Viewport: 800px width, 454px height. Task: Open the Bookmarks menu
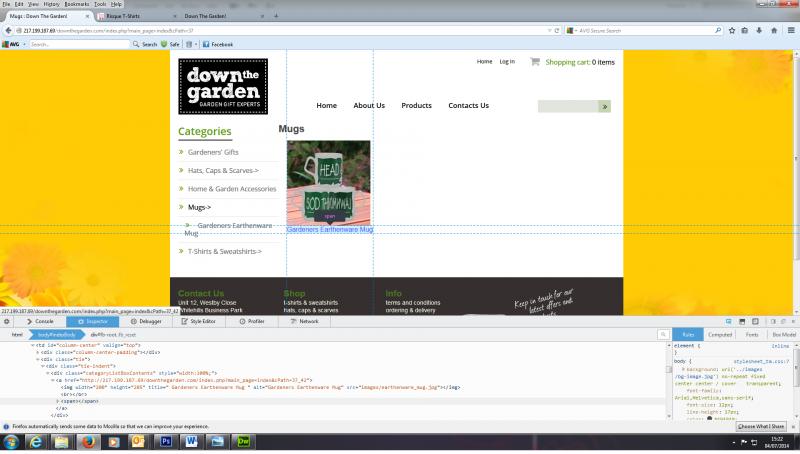[x=77, y=4]
